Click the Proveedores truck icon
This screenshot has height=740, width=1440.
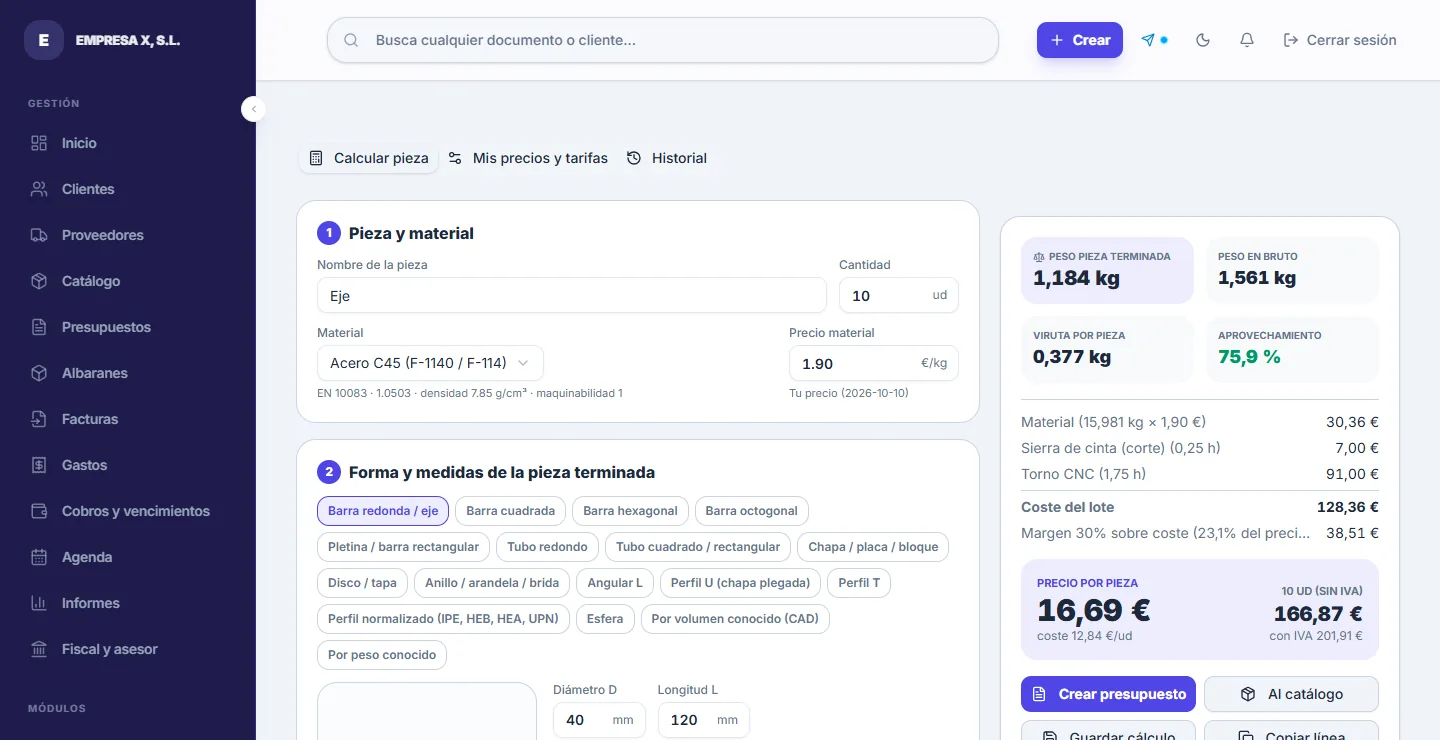pyautogui.click(x=39, y=235)
